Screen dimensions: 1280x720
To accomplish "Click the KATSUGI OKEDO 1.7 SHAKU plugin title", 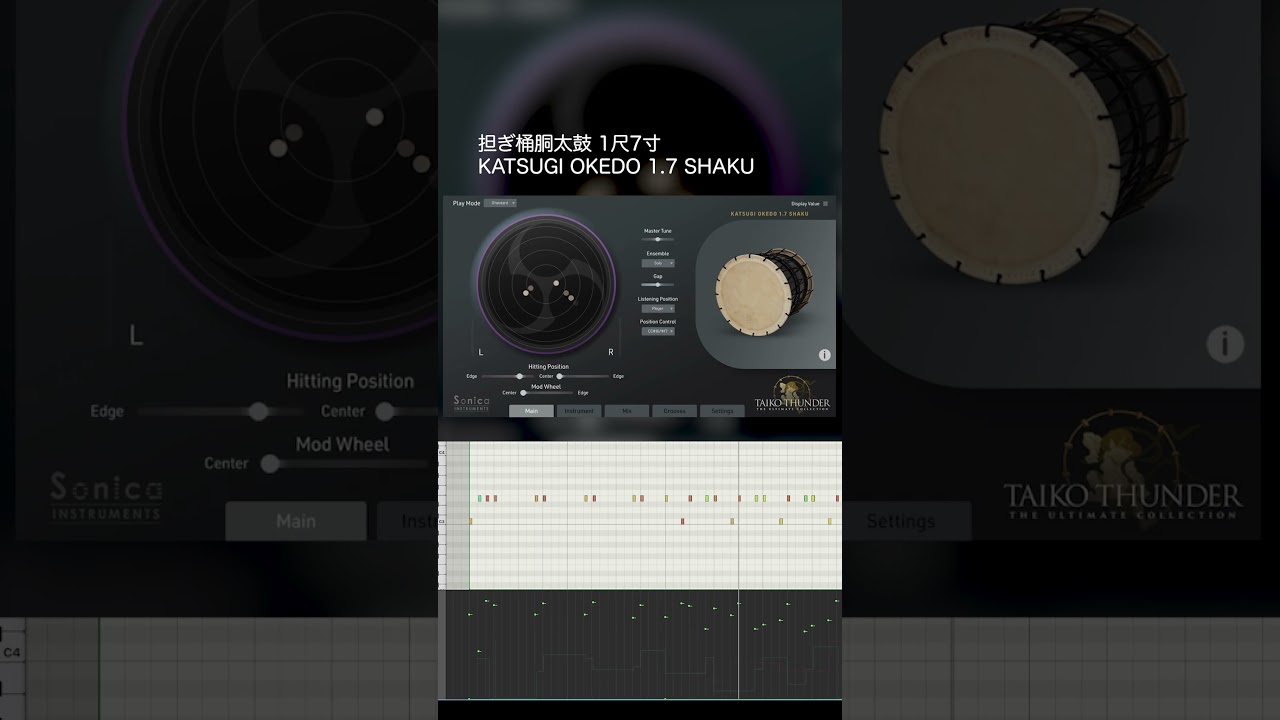I will 768,214.
